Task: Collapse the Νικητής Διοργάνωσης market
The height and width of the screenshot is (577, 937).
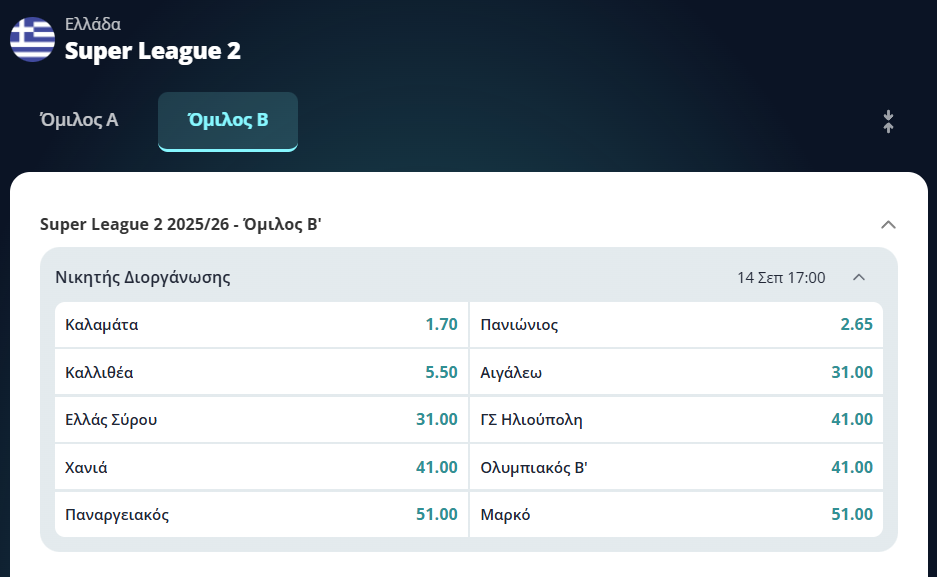Action: (x=859, y=277)
